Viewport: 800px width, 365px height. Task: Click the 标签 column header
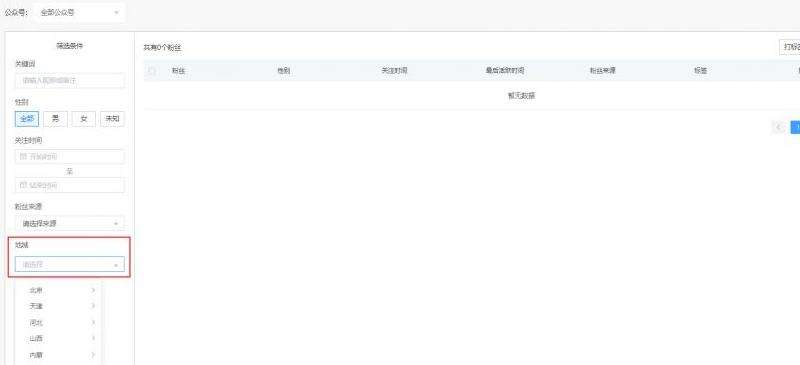point(701,71)
